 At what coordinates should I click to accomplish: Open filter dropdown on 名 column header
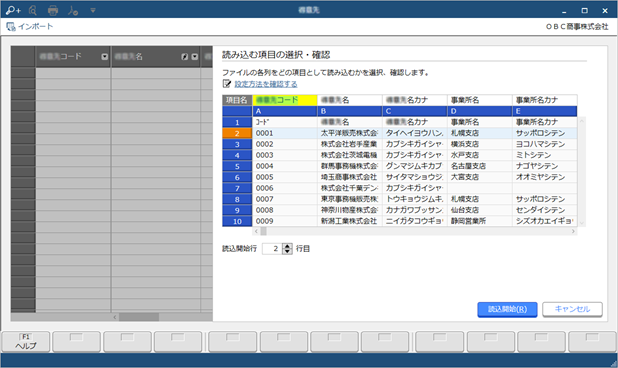coord(195,57)
